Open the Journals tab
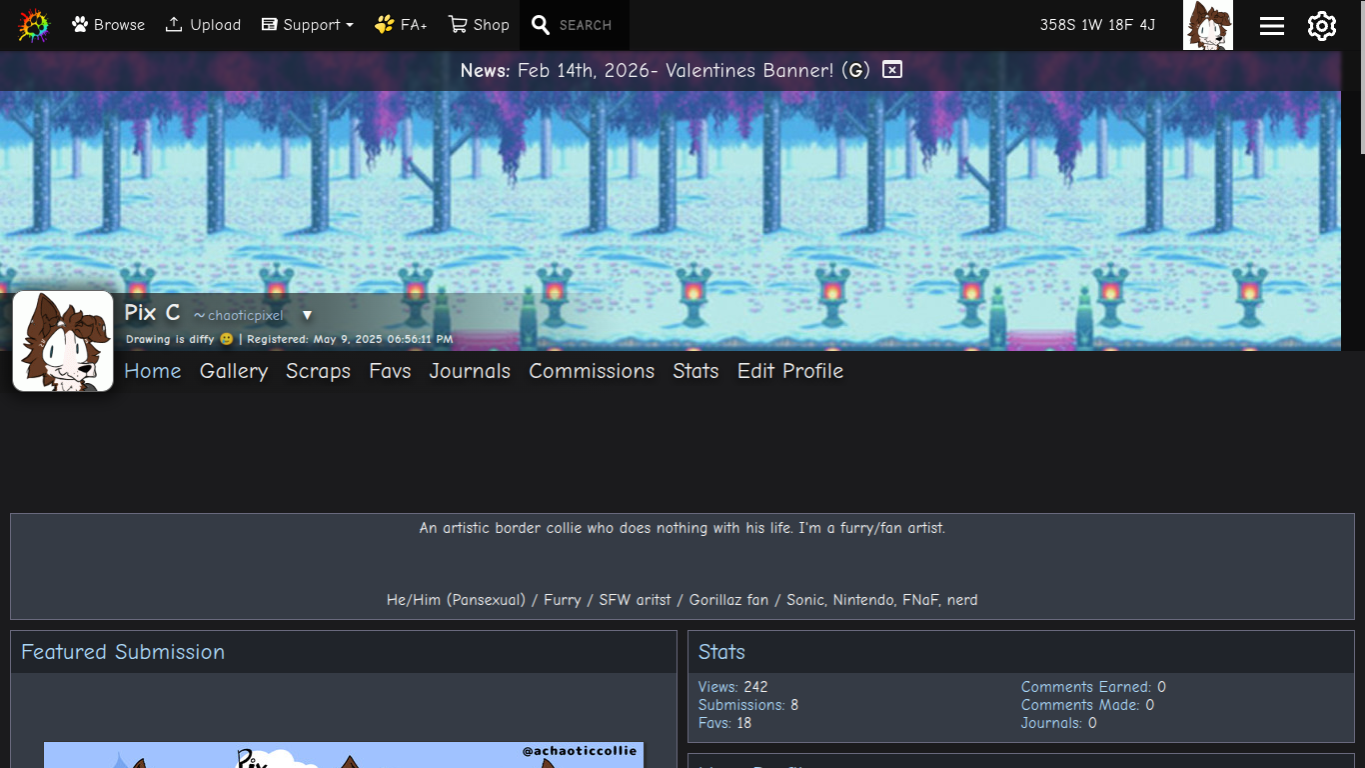This screenshot has width=1365, height=768. pyautogui.click(x=469, y=371)
